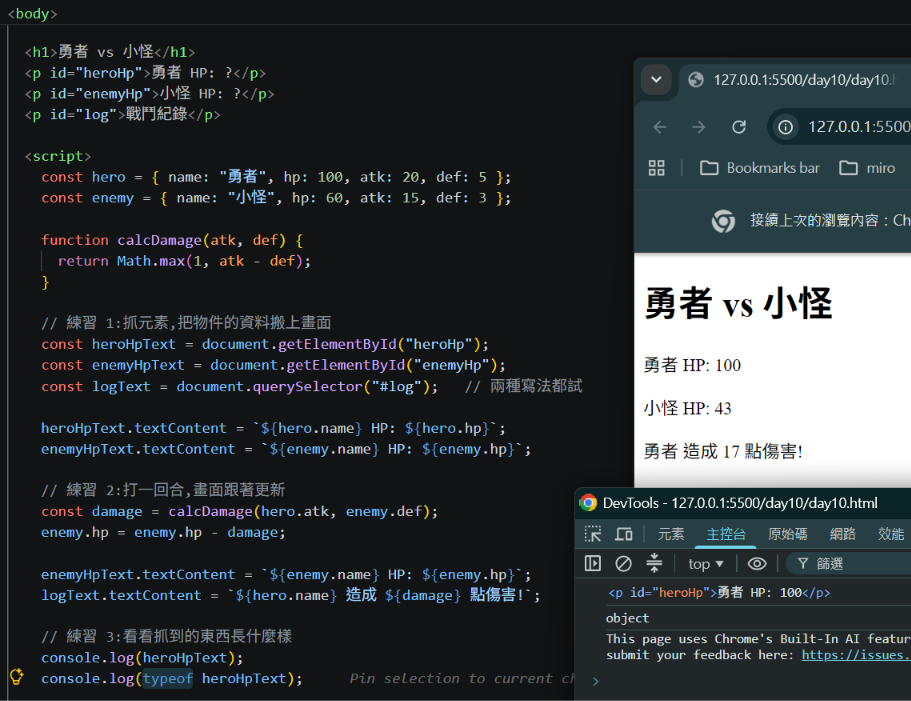911x701 pixels.
Task: Click the 'Pin selection to current' hint text
Action: coord(462,678)
